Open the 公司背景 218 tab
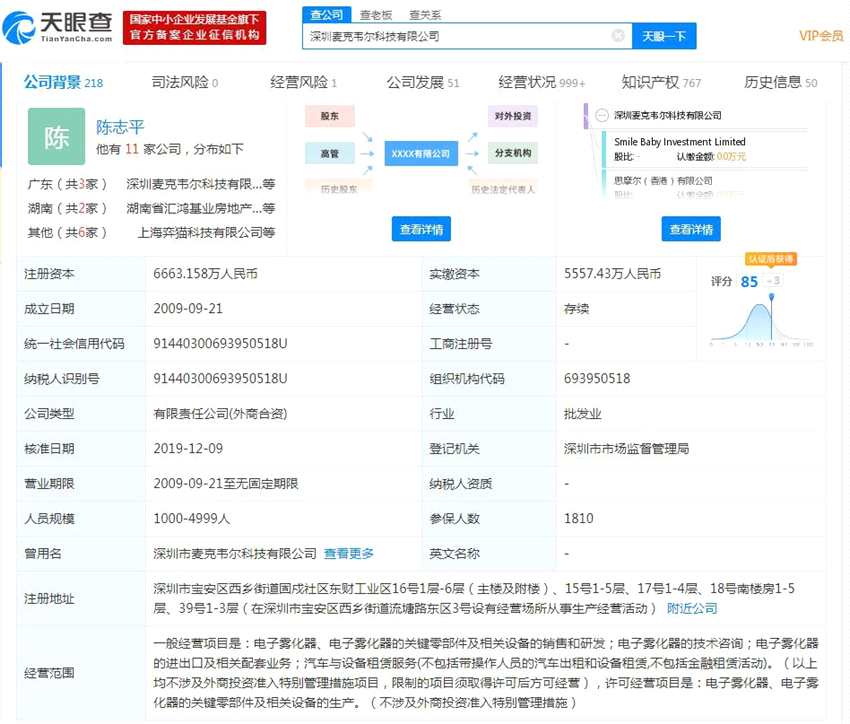This screenshot has width=850, height=724. (63, 82)
